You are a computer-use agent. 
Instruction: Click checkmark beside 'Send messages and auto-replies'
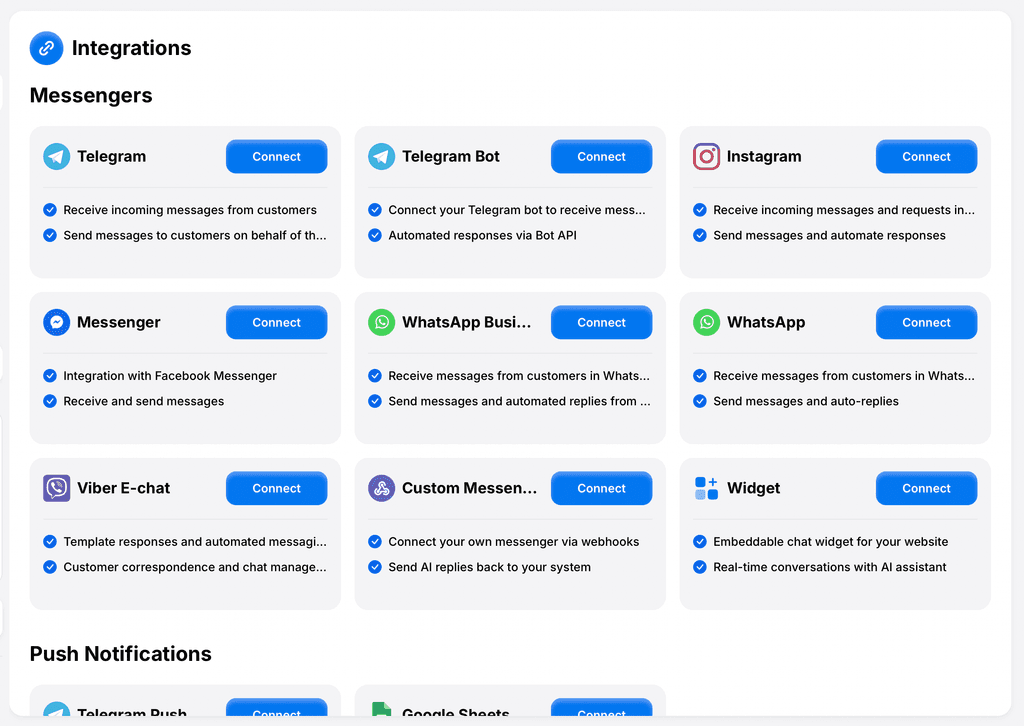tap(699, 401)
